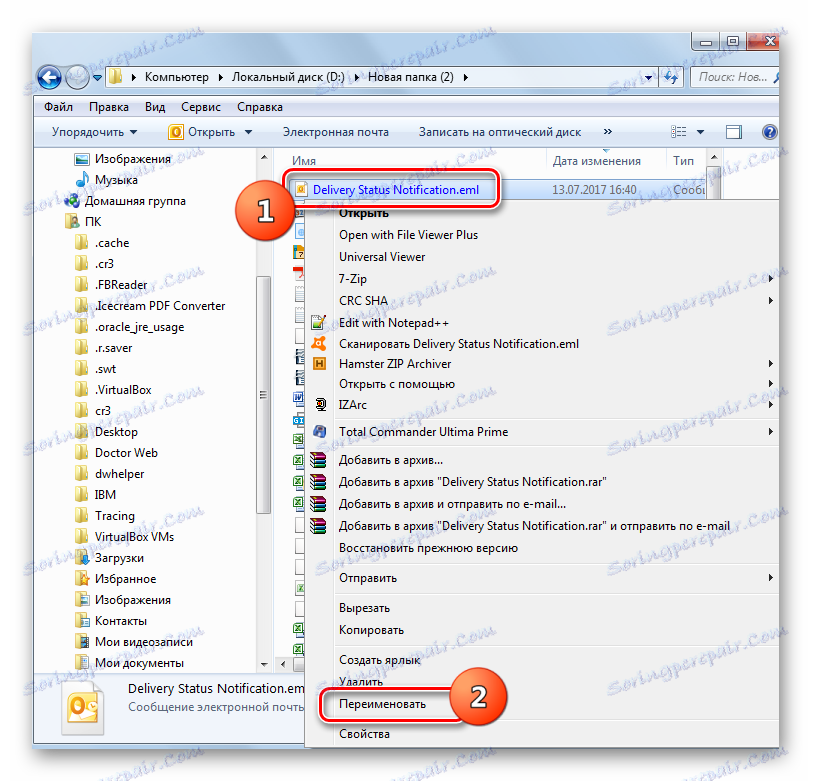Open recent pages dropdown near navigation arrows

(x=98, y=78)
